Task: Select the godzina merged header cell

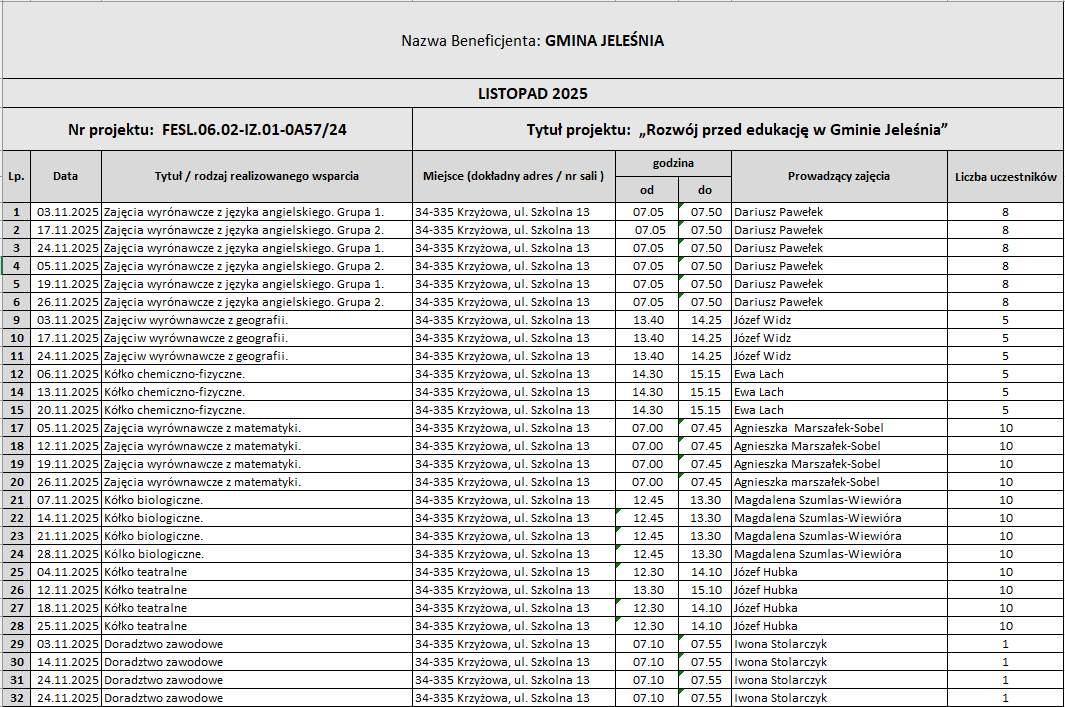Action: (673, 163)
